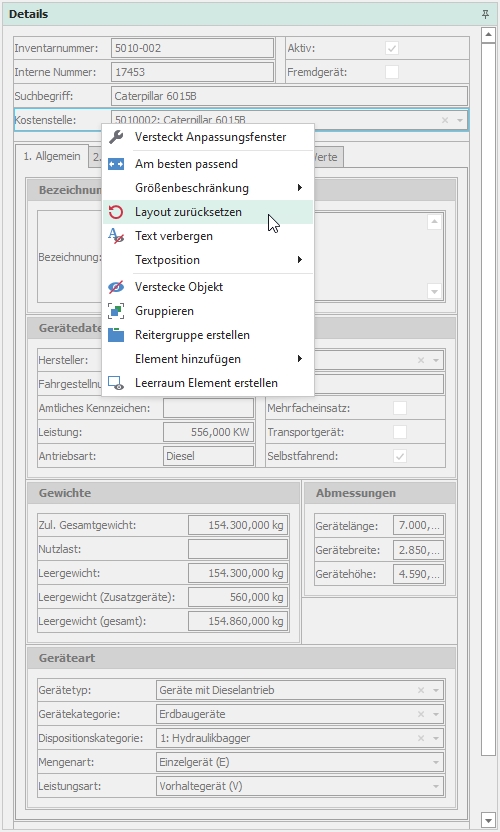Open the Gerätetyp dropdown arrow
The image size is (500, 832).
(436, 690)
